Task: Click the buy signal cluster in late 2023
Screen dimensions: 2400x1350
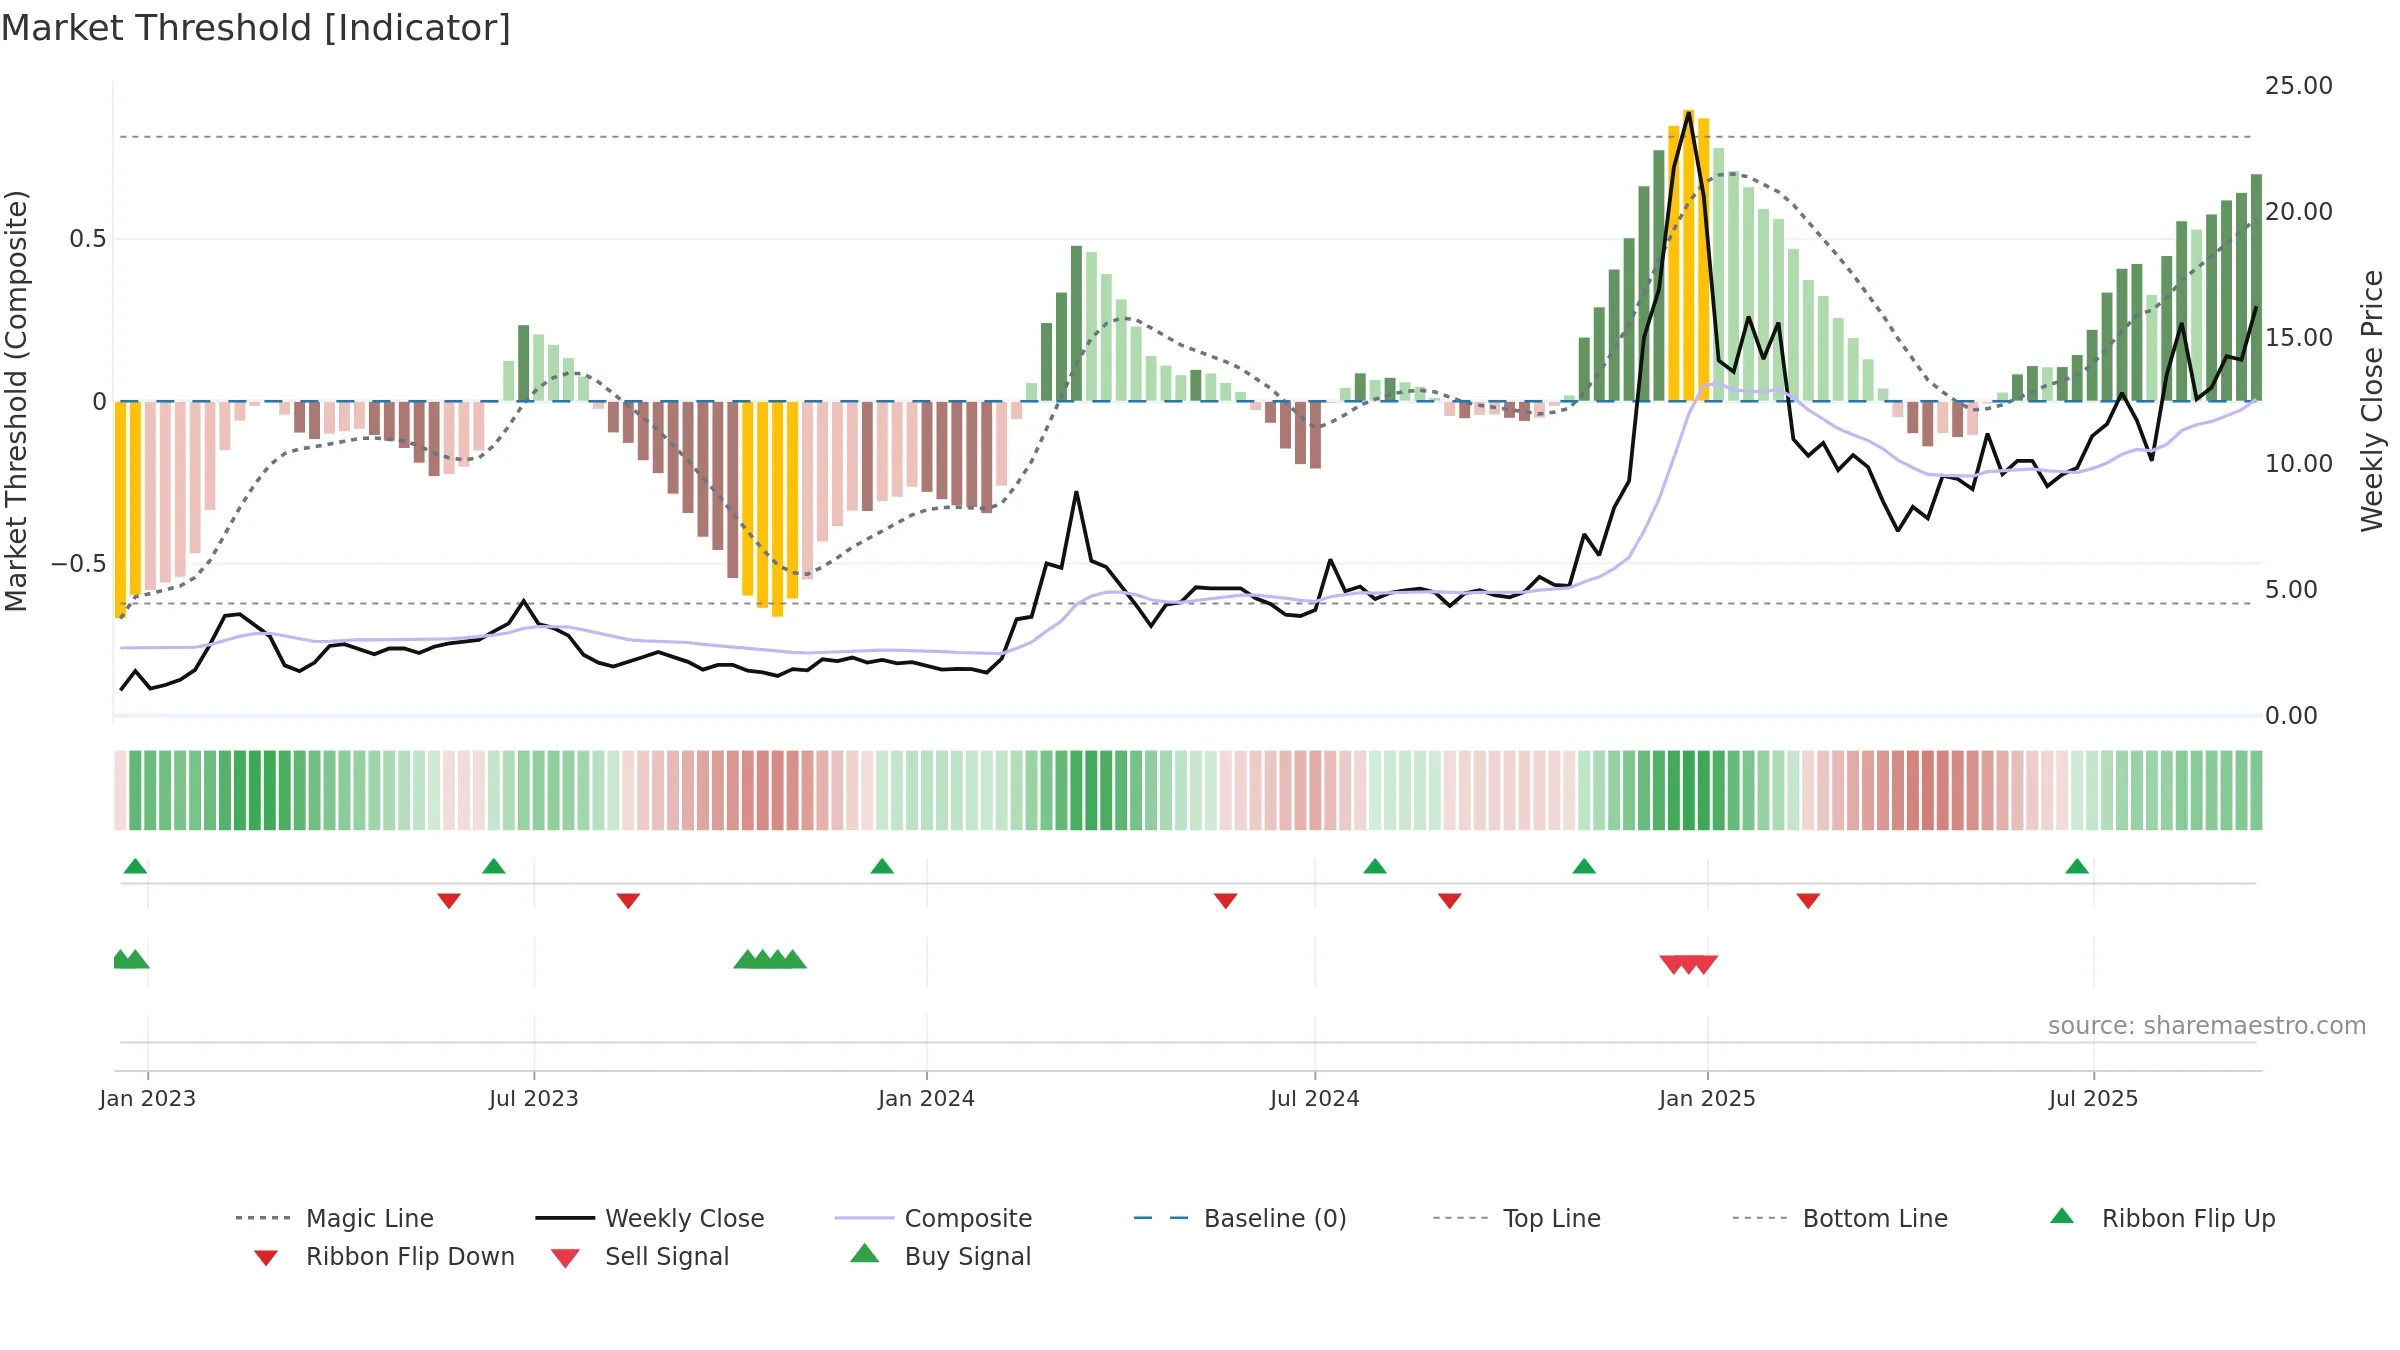Action: click(770, 959)
